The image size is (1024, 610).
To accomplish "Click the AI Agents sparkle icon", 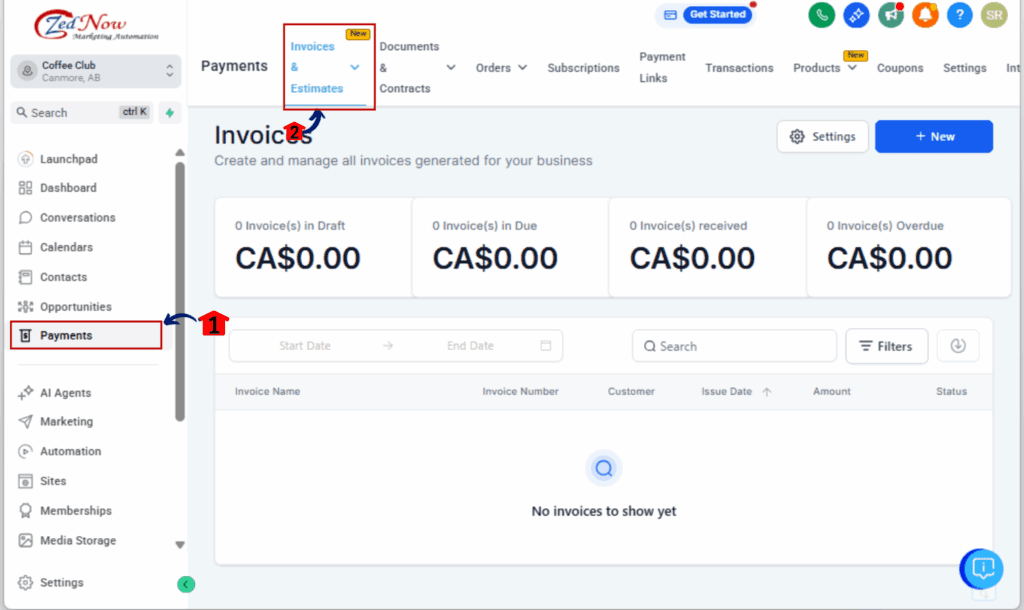I will tap(25, 393).
